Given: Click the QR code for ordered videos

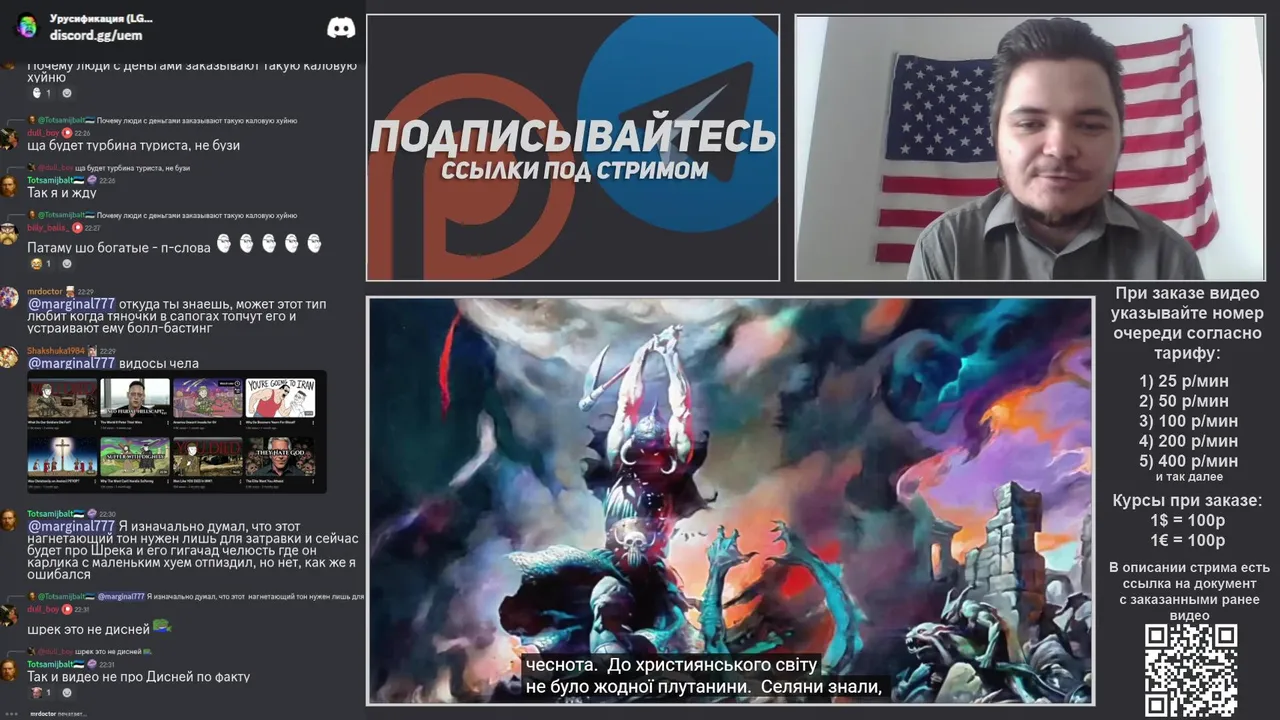Looking at the screenshot, I should click(x=1191, y=670).
